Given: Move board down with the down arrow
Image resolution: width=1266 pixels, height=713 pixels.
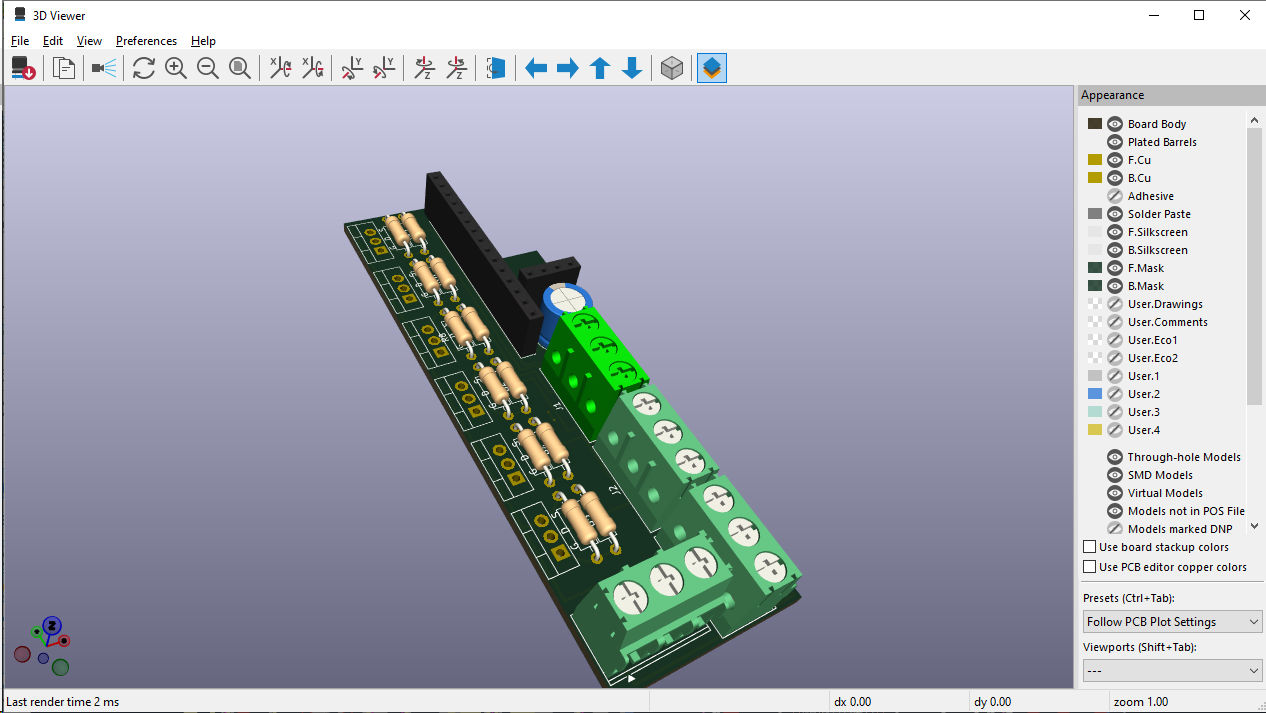Looking at the screenshot, I should [632, 68].
